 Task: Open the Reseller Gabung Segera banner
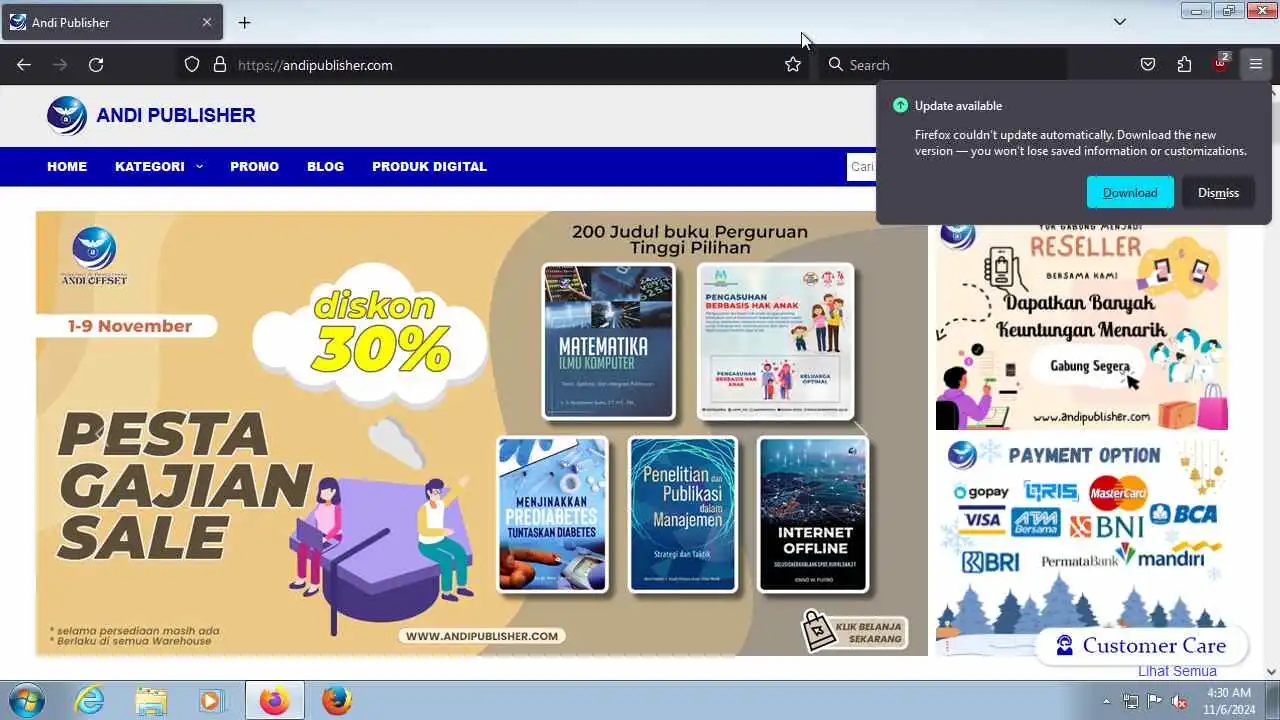pyautogui.click(x=1082, y=326)
